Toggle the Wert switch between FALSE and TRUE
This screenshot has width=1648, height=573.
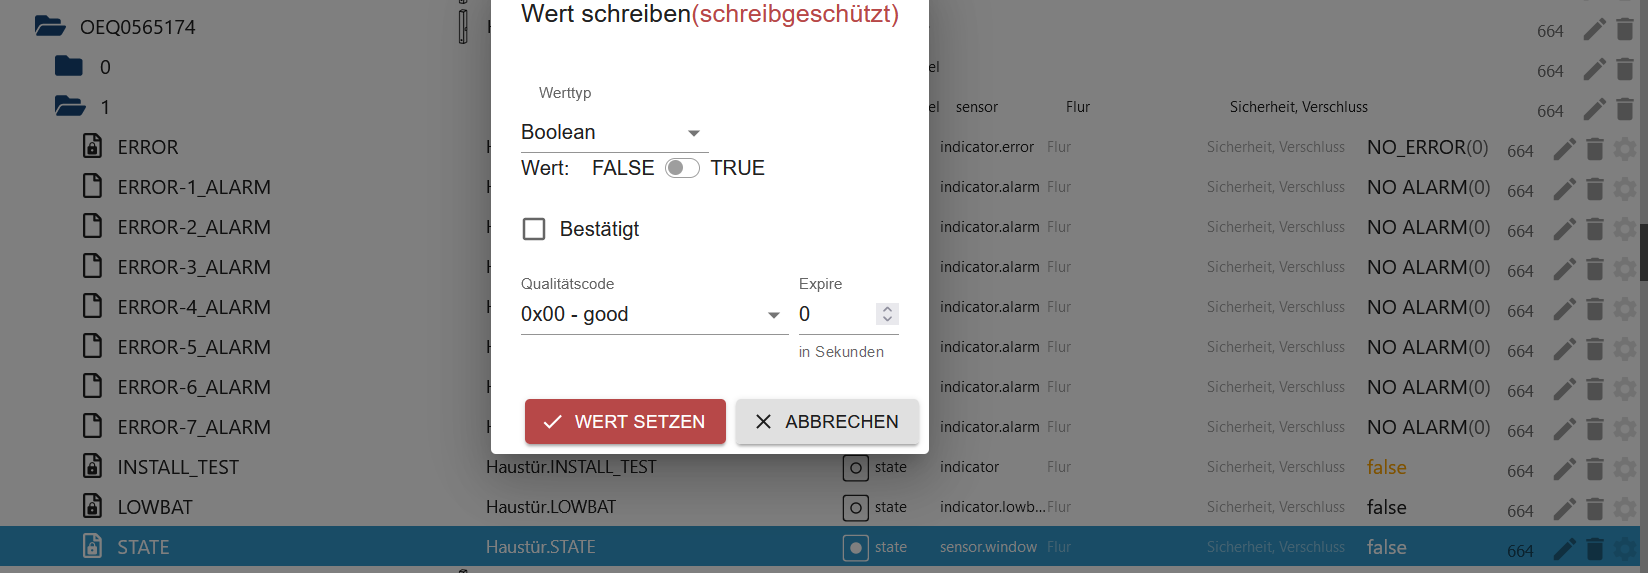(682, 168)
